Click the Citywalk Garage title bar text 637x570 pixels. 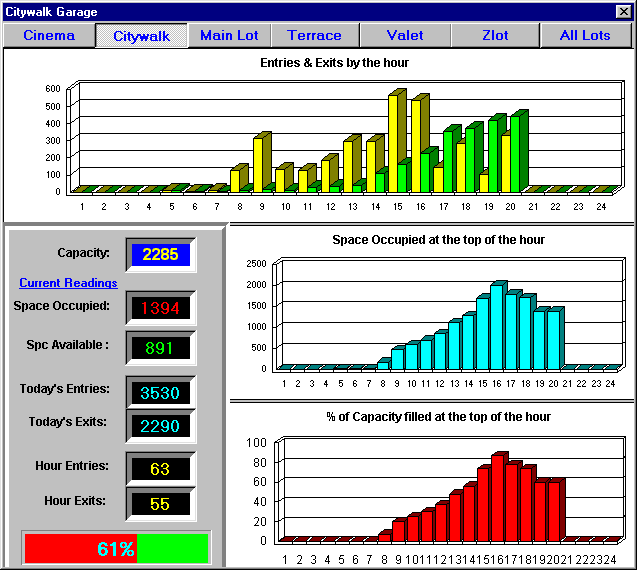click(x=51, y=12)
